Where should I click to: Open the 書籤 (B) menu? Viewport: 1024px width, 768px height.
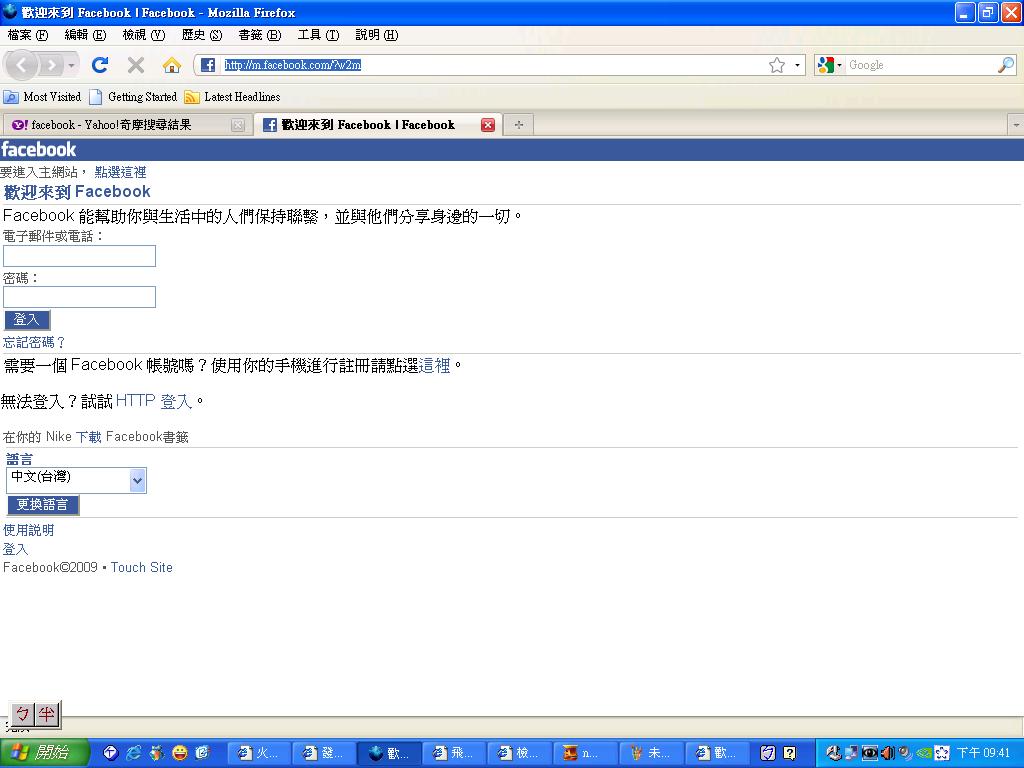point(260,35)
